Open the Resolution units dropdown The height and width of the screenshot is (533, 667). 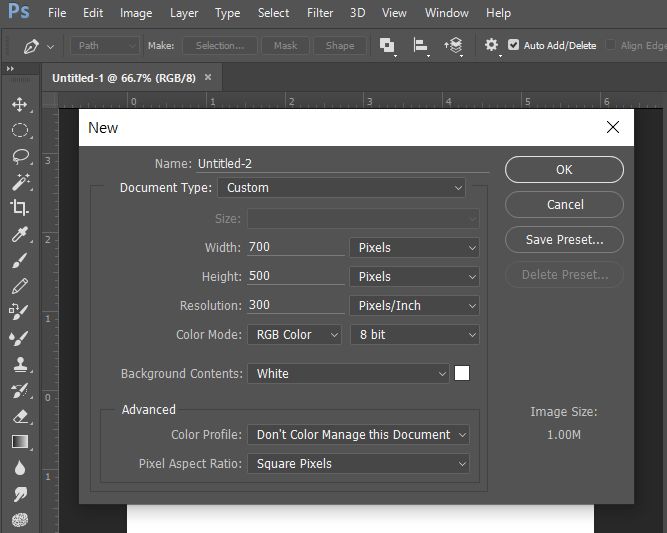414,305
